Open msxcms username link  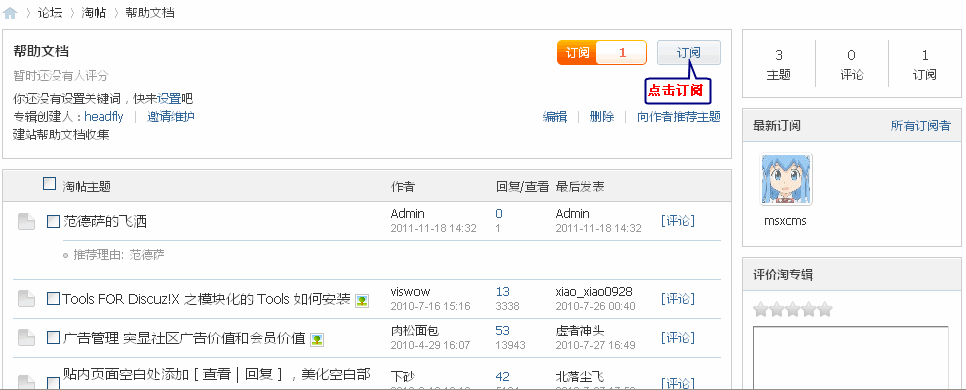point(785,221)
